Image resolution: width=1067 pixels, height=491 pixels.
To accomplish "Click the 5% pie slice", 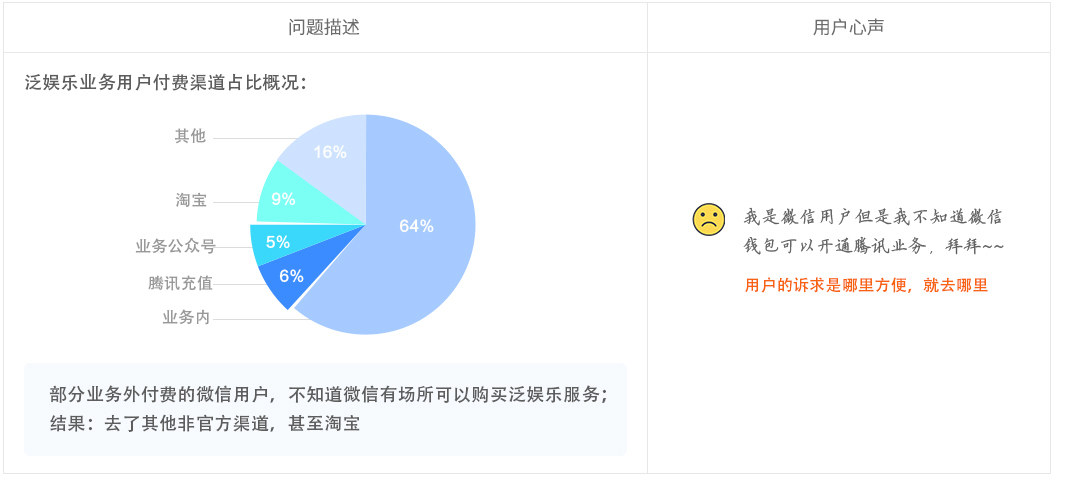I will click(278, 242).
